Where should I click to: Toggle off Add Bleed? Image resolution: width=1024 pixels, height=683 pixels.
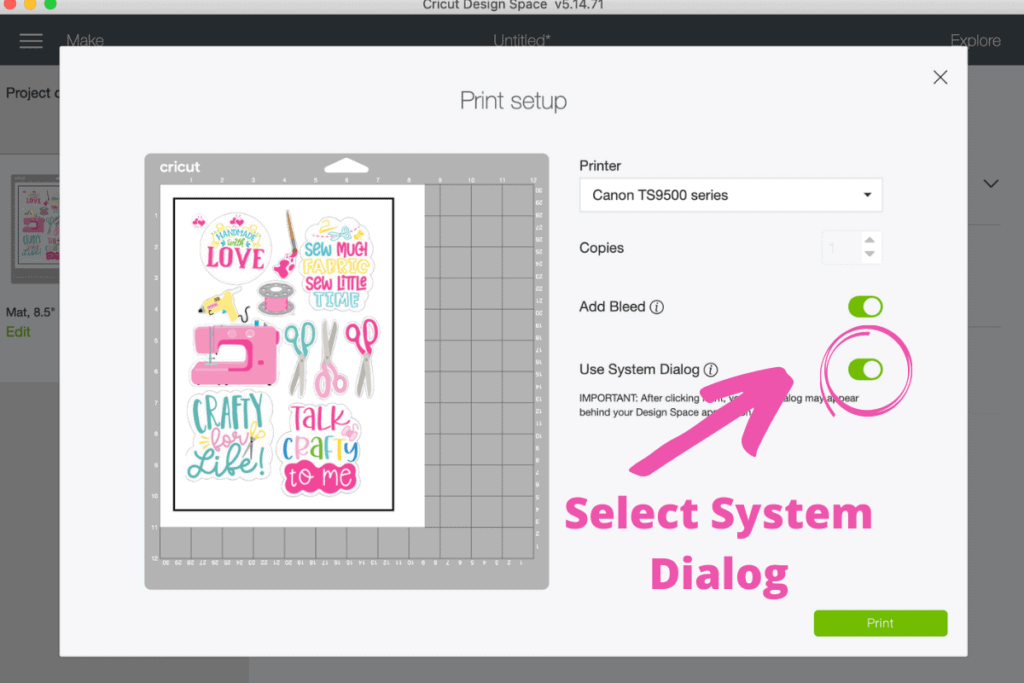(865, 306)
